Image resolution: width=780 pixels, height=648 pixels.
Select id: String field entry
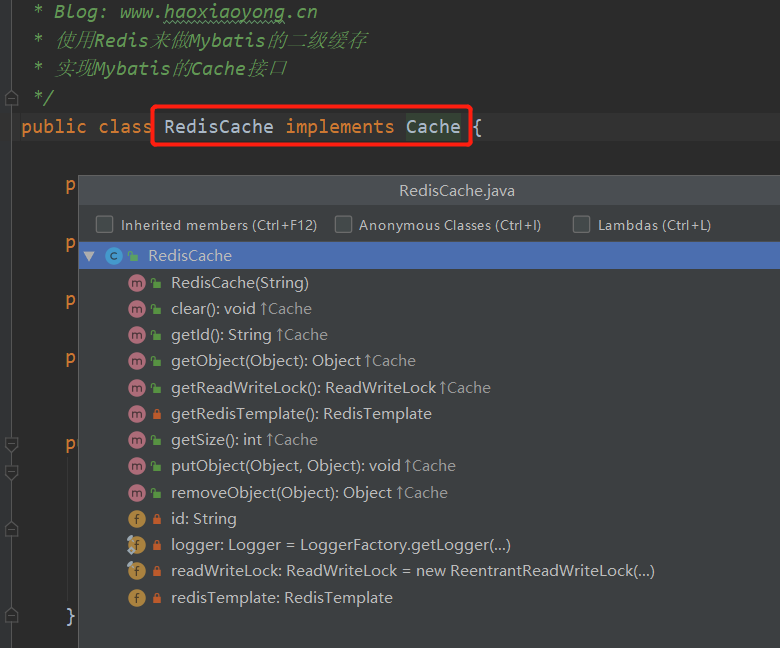click(x=203, y=519)
